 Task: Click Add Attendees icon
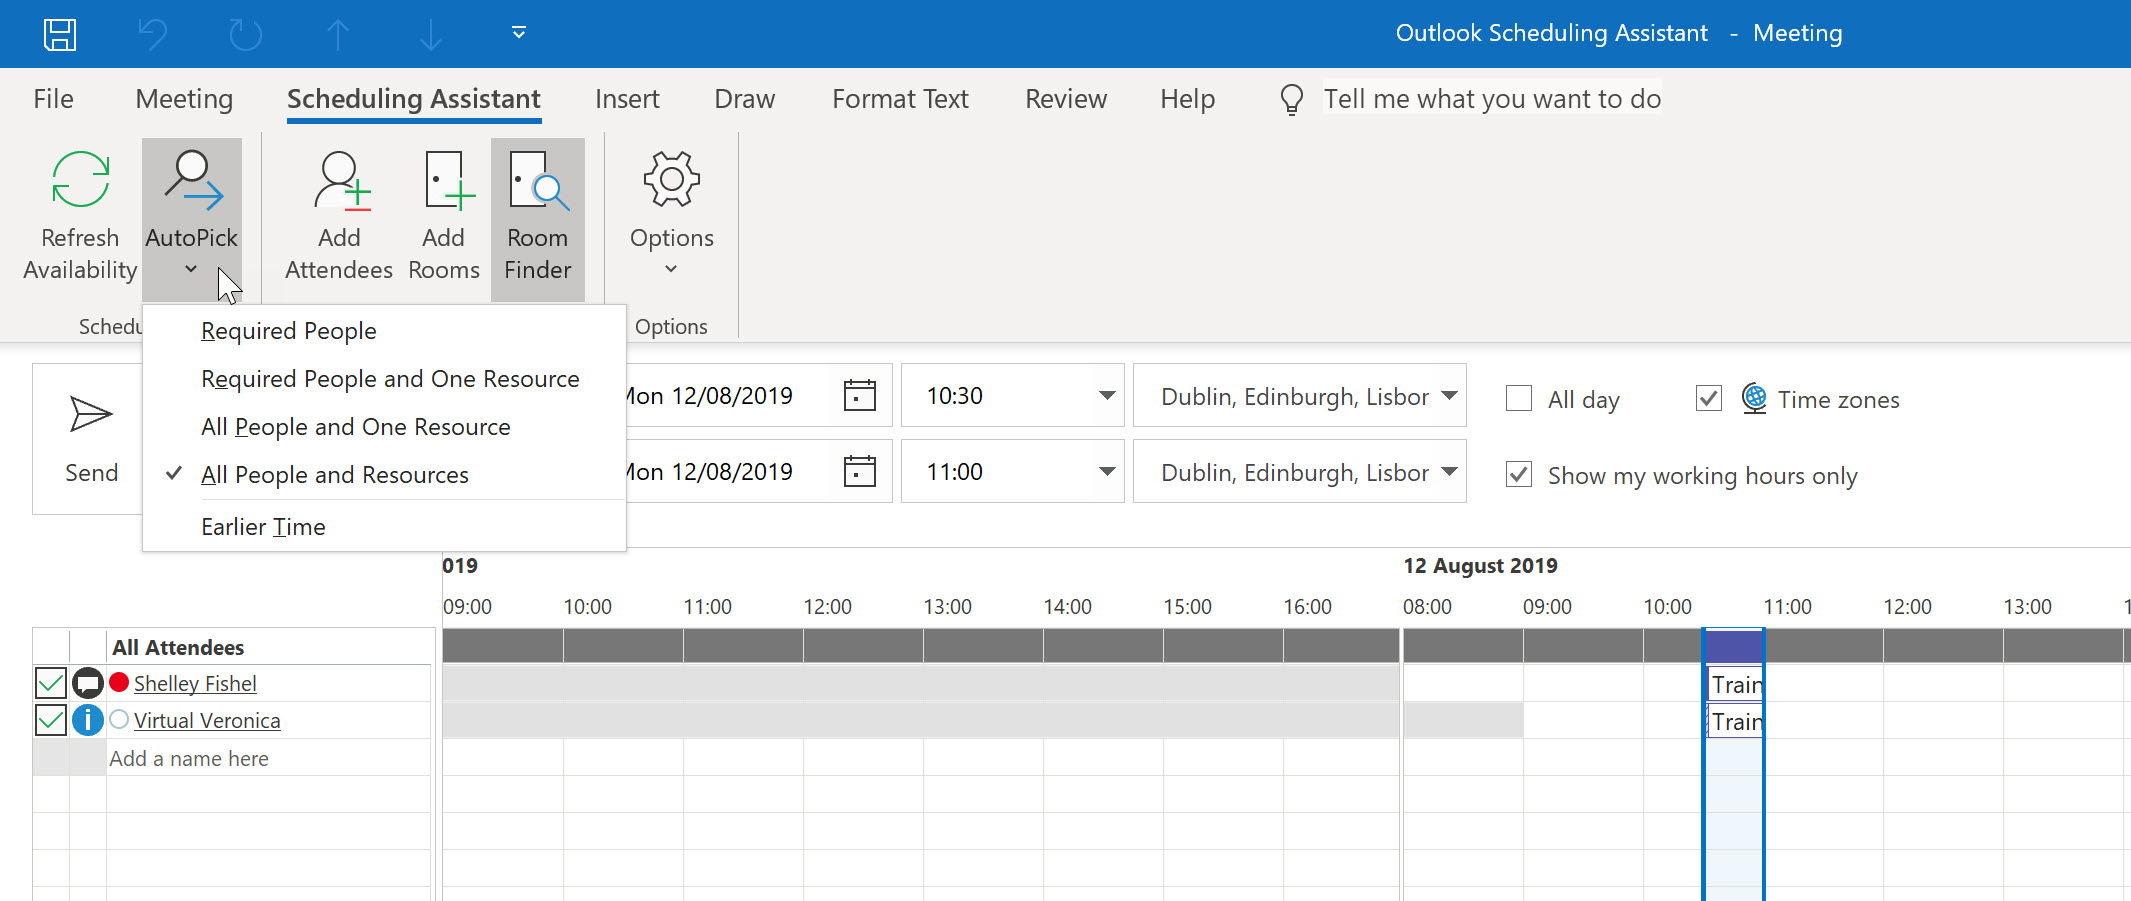342,181
